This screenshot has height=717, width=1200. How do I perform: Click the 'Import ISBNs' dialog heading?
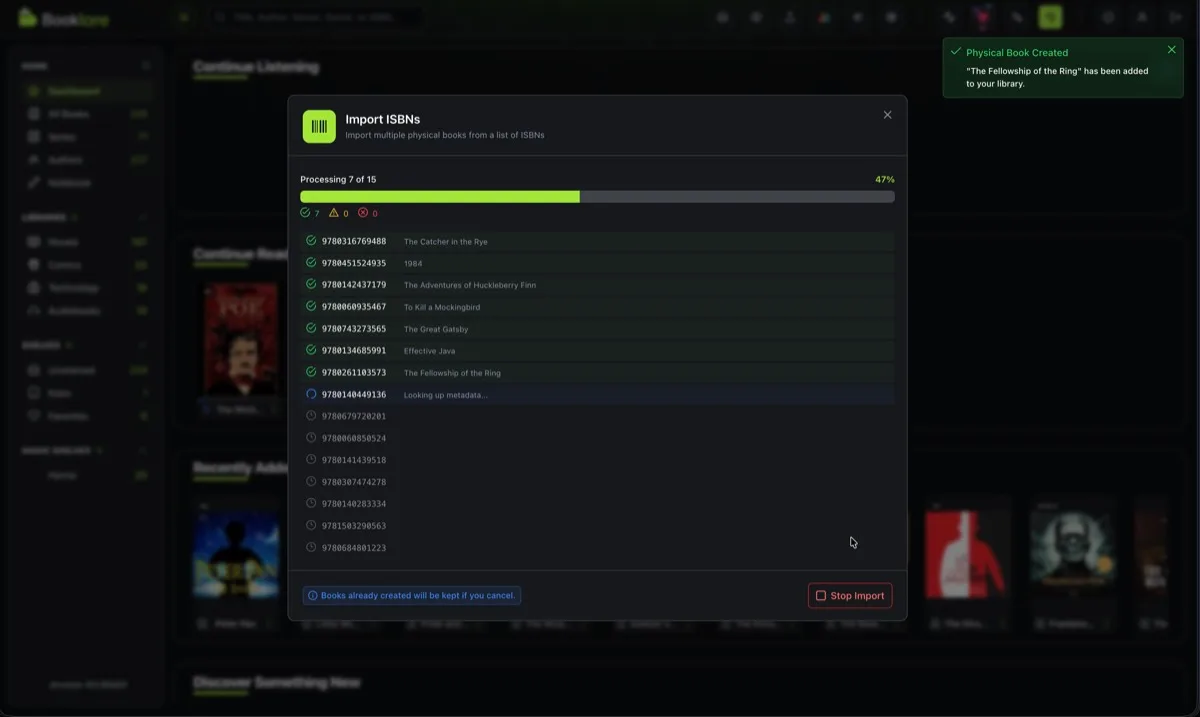[383, 119]
